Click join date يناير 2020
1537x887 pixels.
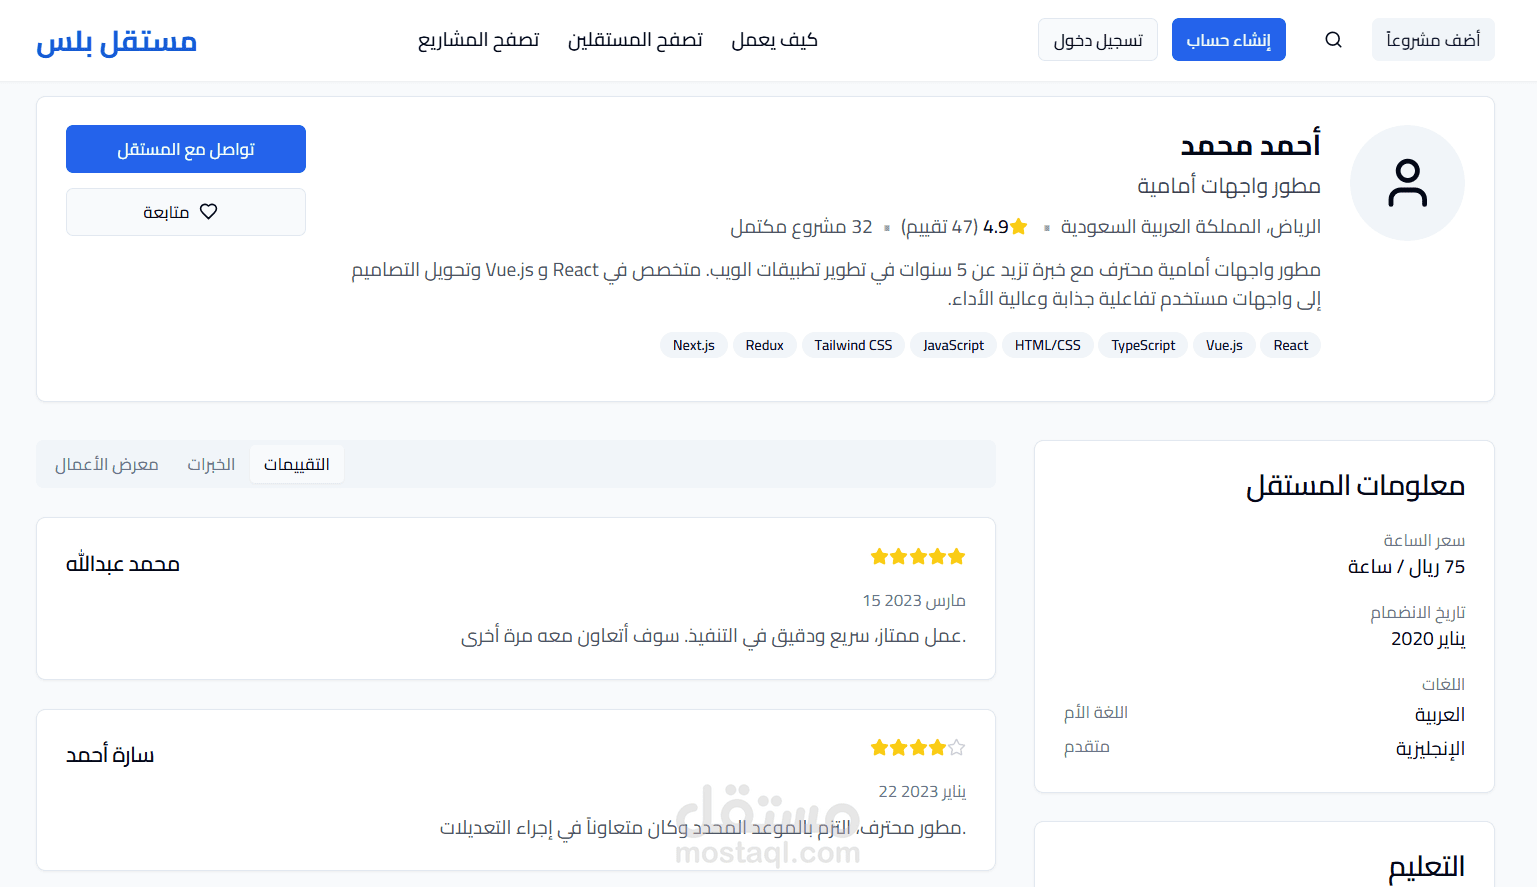(1428, 639)
